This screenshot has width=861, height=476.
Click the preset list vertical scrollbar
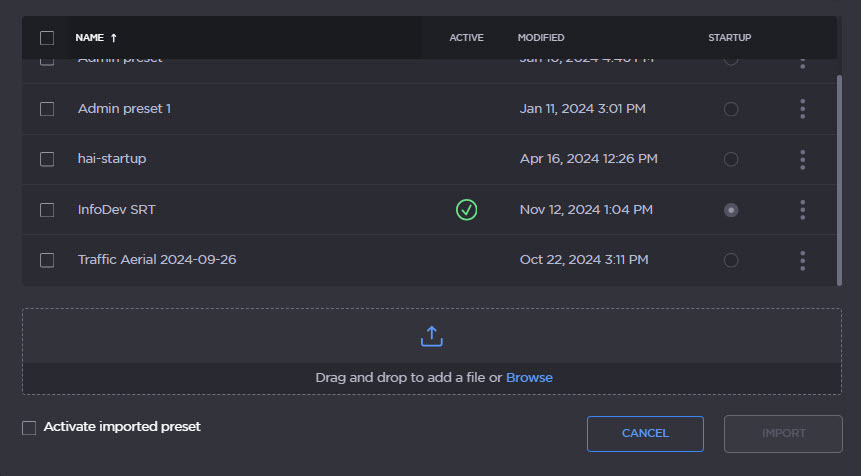coord(839,180)
